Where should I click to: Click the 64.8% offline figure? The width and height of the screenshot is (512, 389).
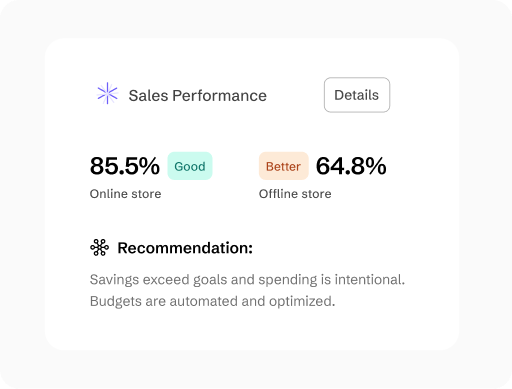tap(351, 166)
